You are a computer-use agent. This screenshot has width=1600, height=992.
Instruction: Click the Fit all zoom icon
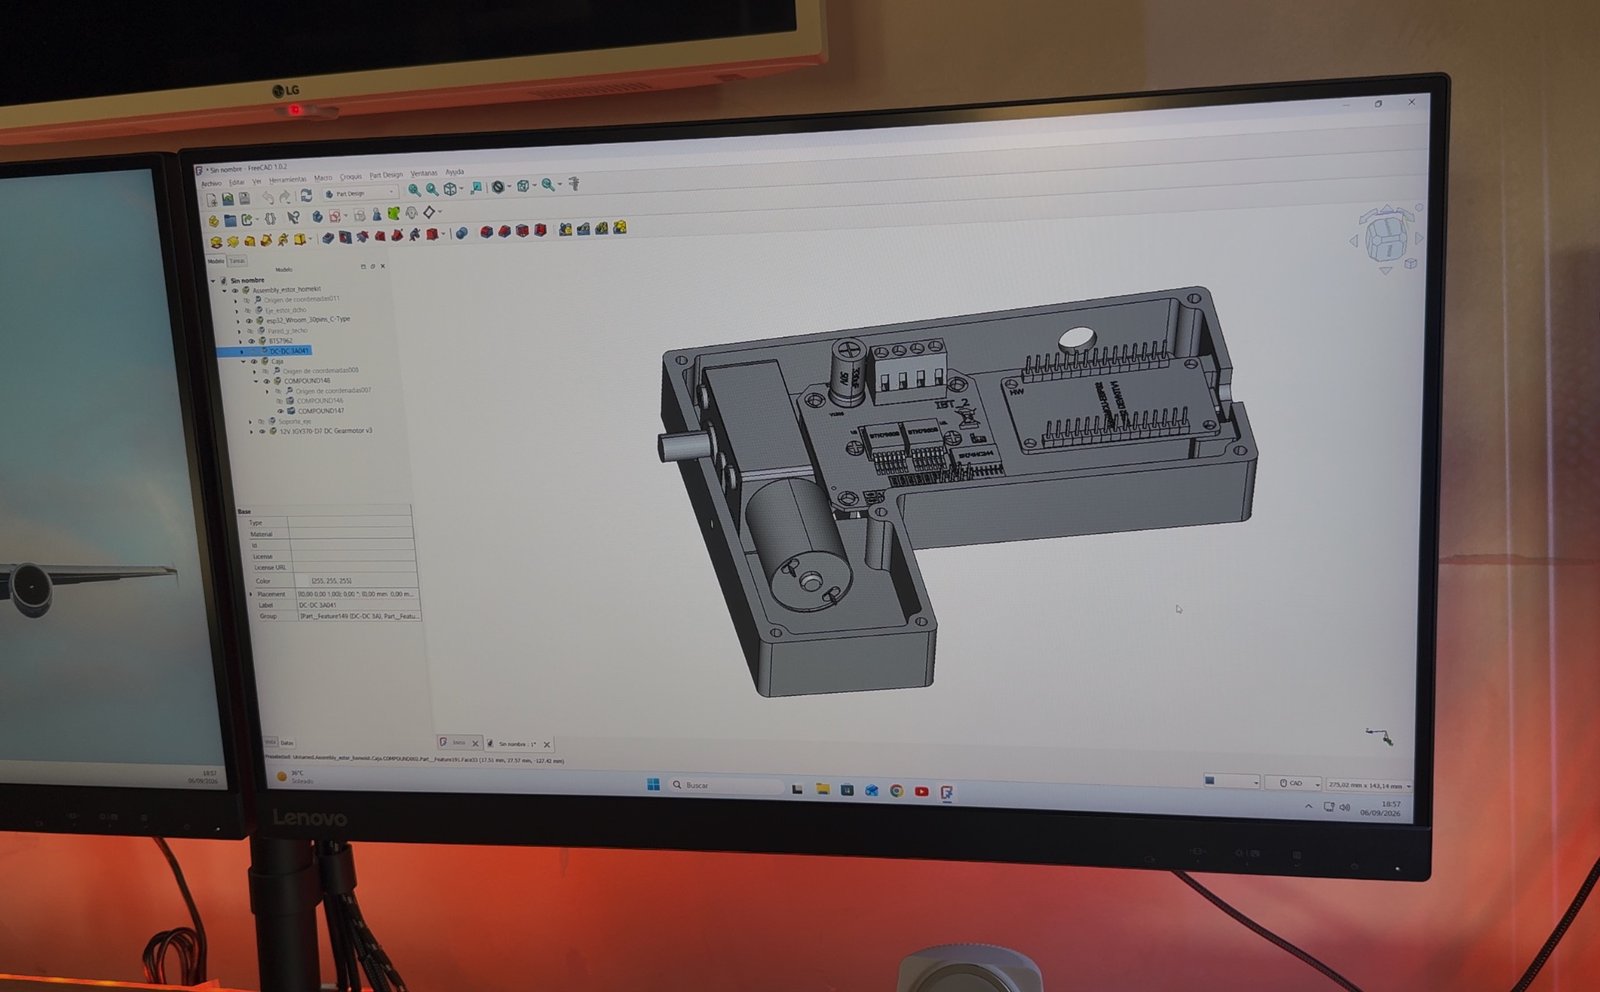[414, 189]
